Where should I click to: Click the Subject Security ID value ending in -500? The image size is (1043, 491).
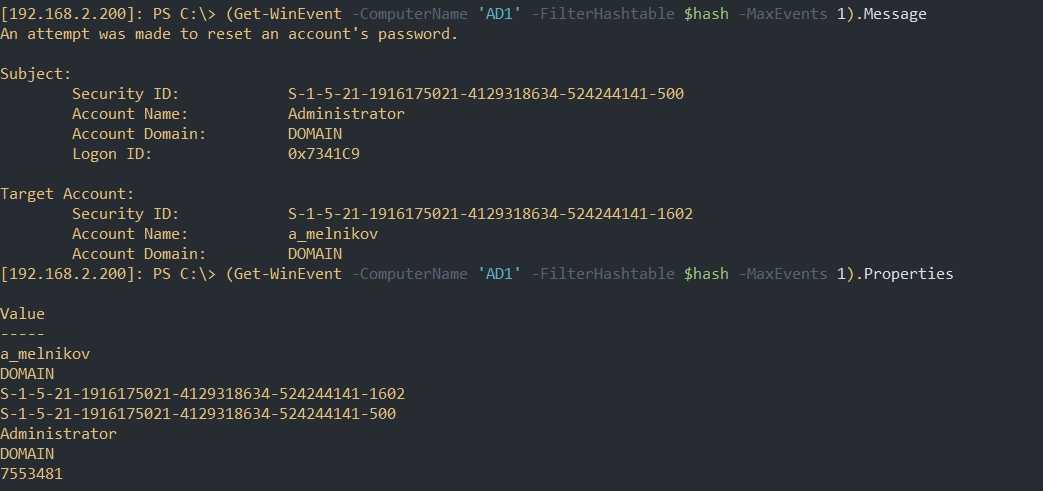point(486,94)
